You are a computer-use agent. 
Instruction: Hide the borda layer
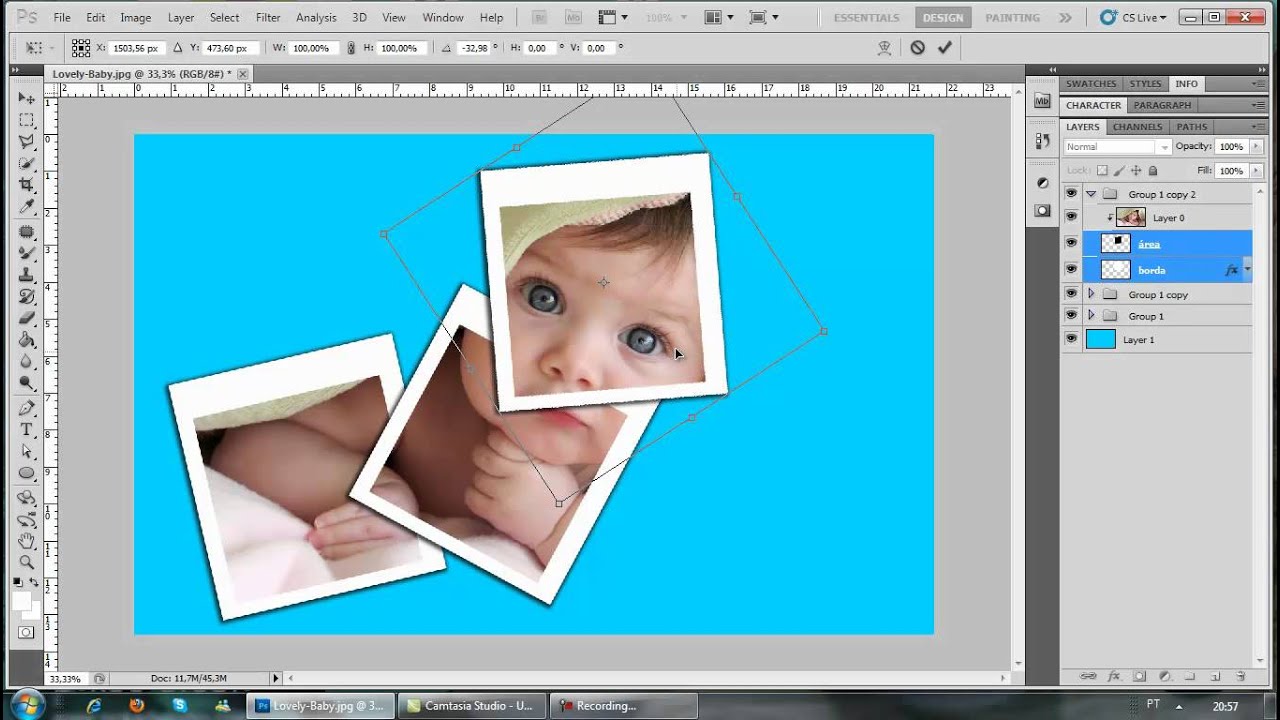(x=1071, y=269)
